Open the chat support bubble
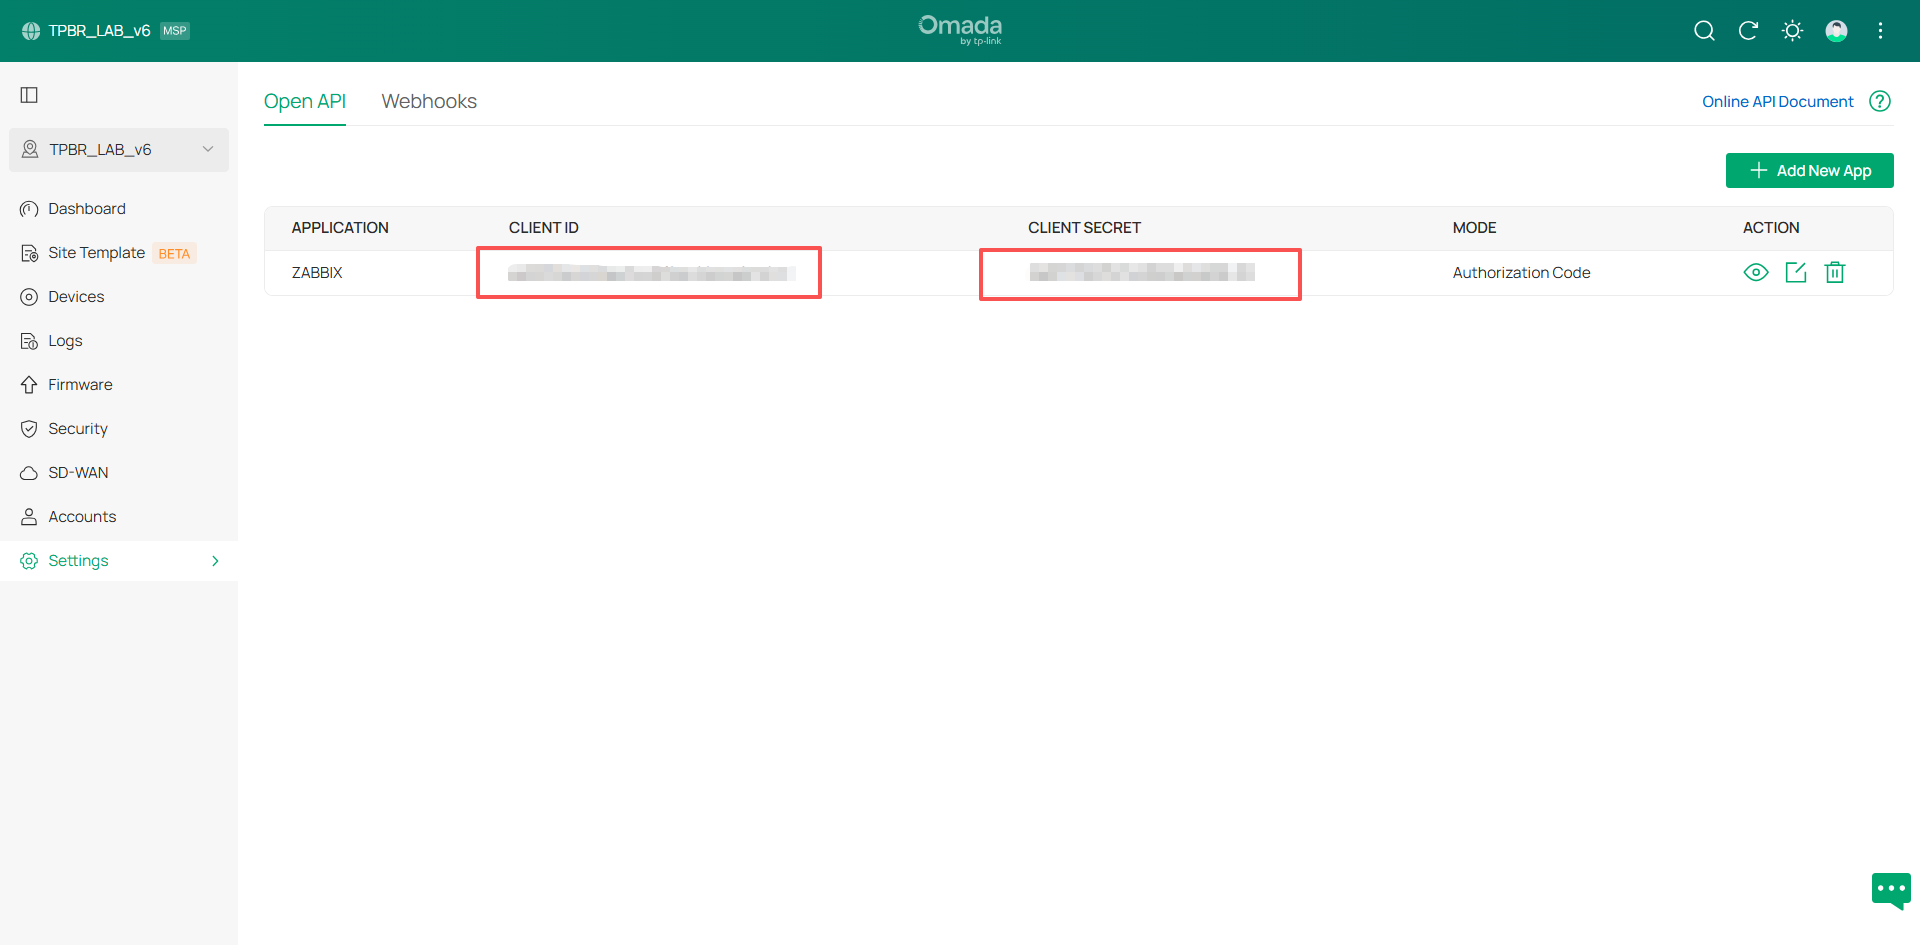1920x945 pixels. pos(1890,889)
